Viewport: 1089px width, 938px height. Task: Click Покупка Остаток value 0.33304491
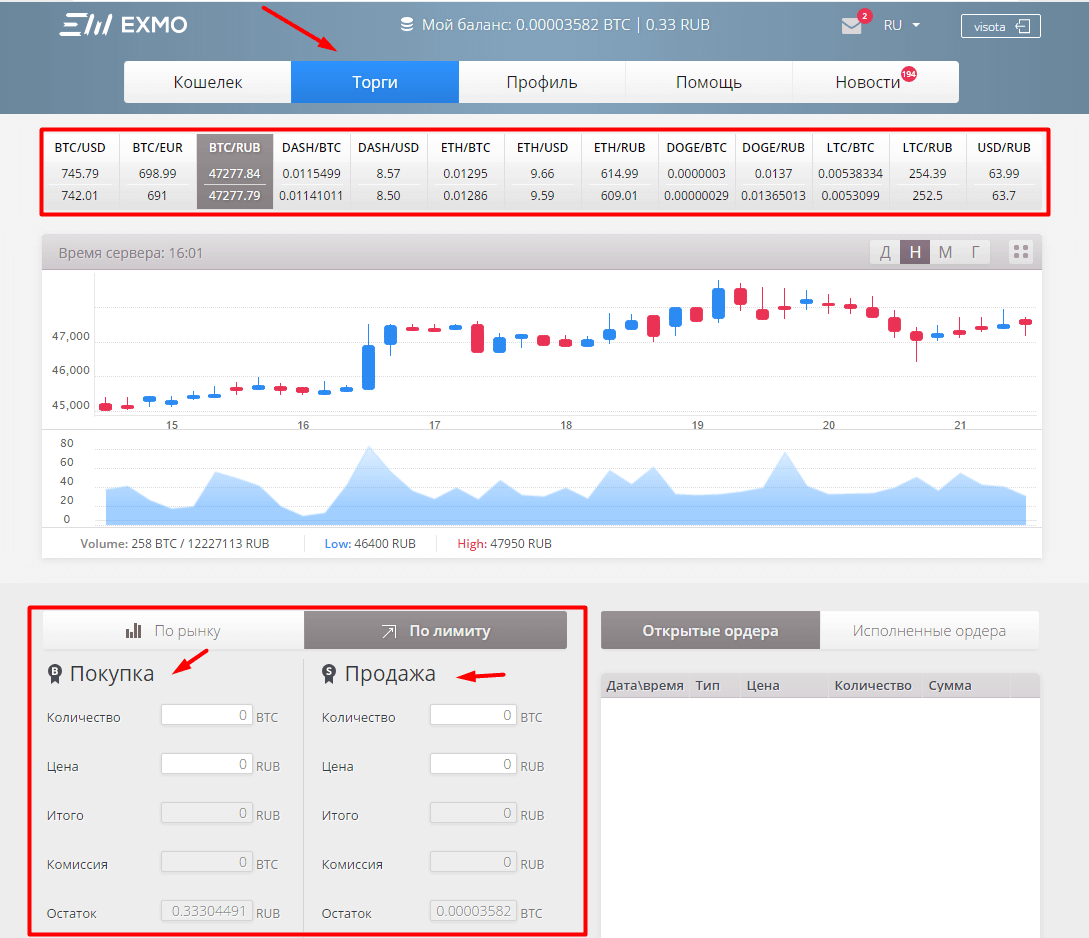[x=206, y=911]
